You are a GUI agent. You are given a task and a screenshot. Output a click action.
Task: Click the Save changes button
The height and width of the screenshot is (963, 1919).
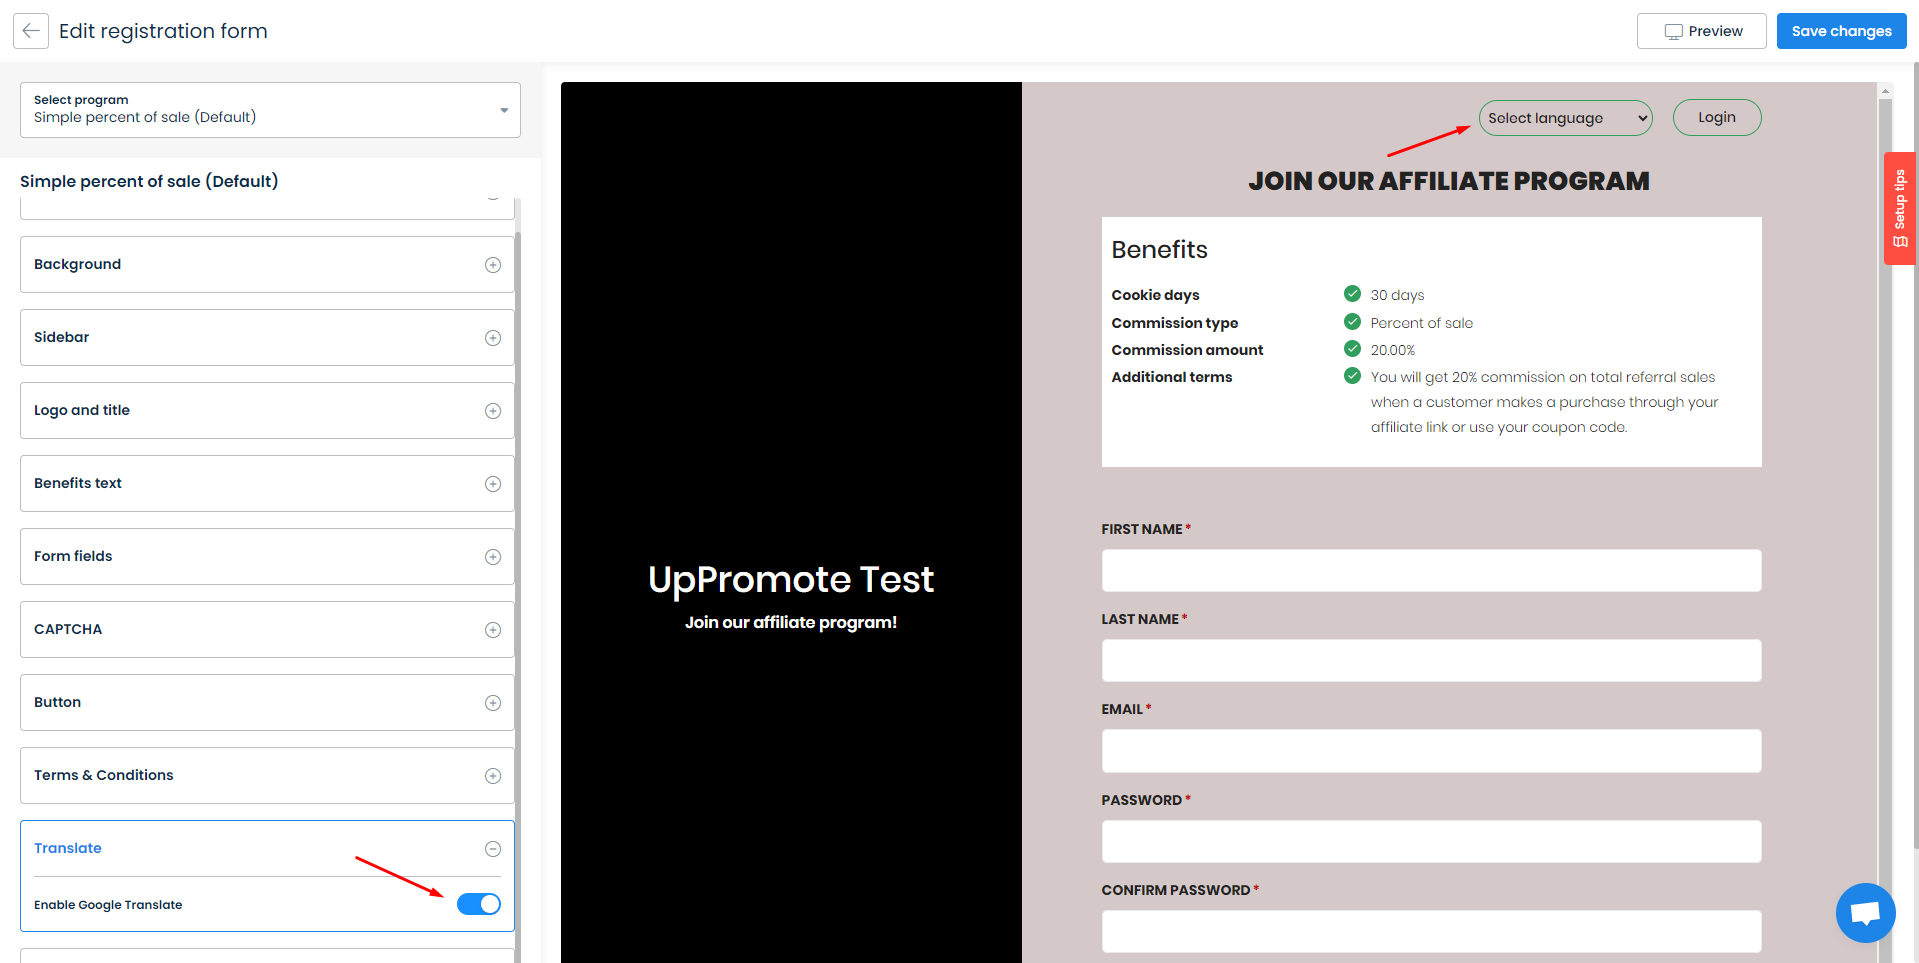1841,31
